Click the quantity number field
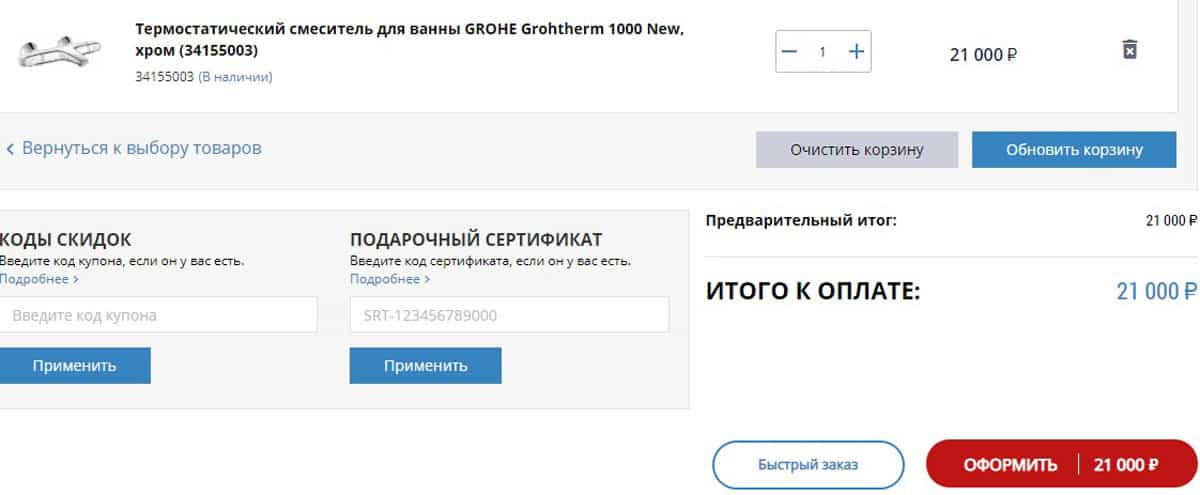1200x495 pixels. pos(823,52)
